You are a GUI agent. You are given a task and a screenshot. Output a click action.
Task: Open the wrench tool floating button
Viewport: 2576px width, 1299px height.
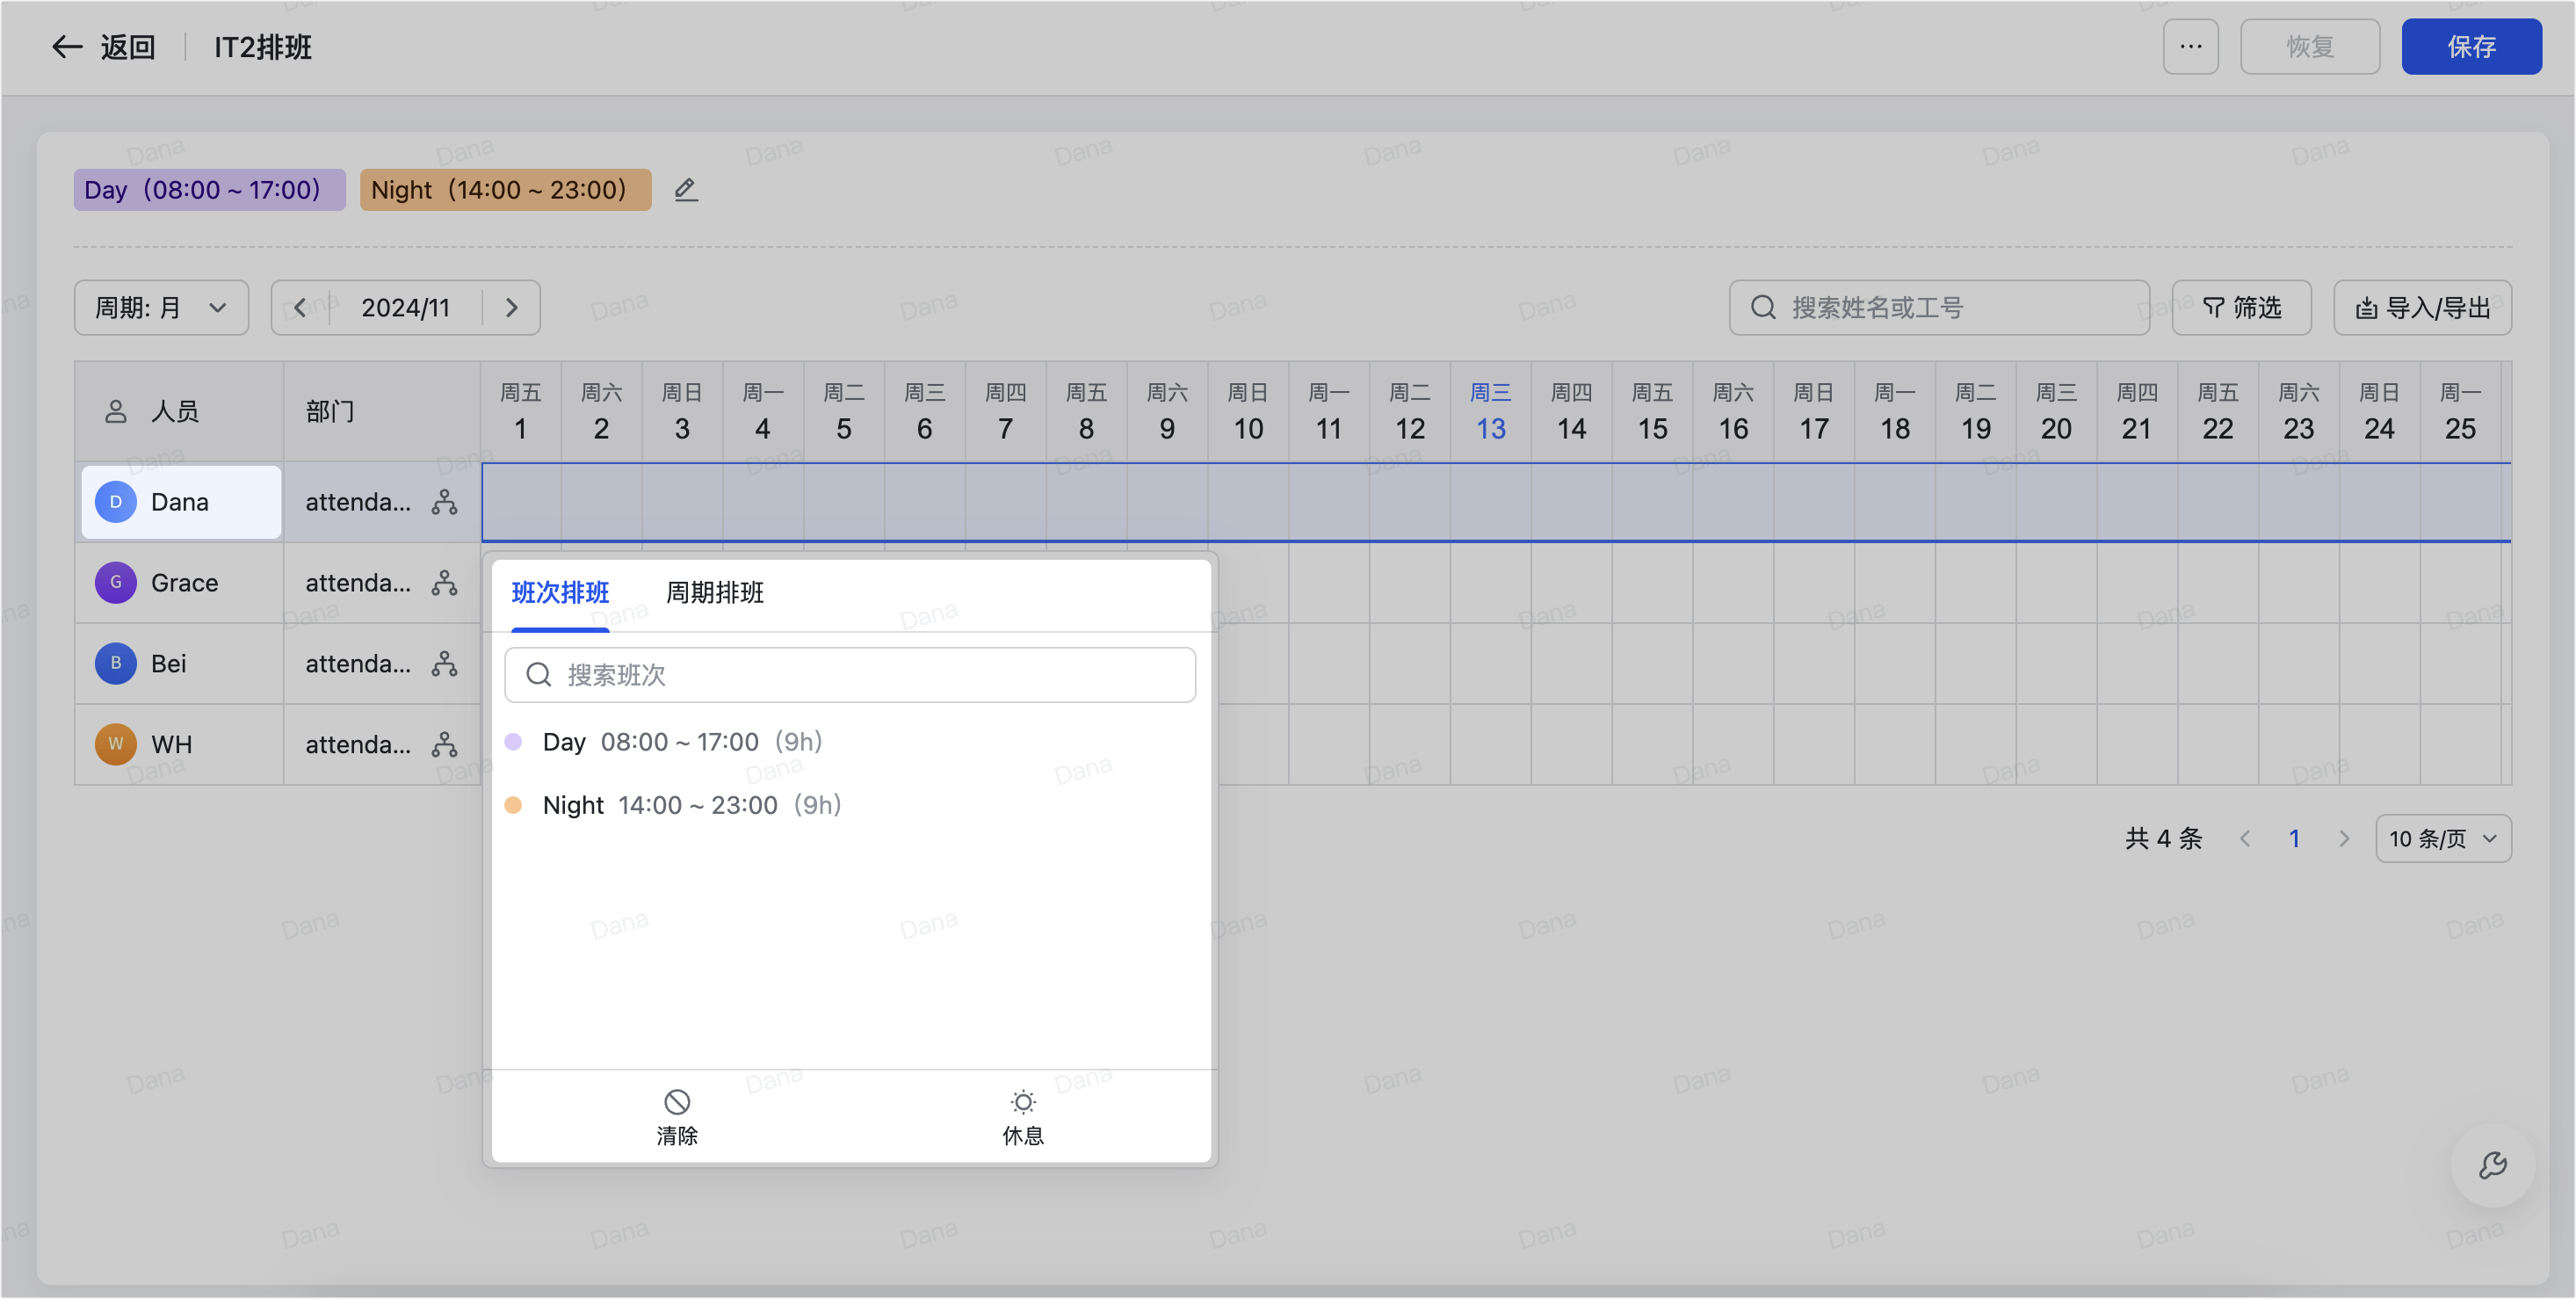coord(2492,1165)
